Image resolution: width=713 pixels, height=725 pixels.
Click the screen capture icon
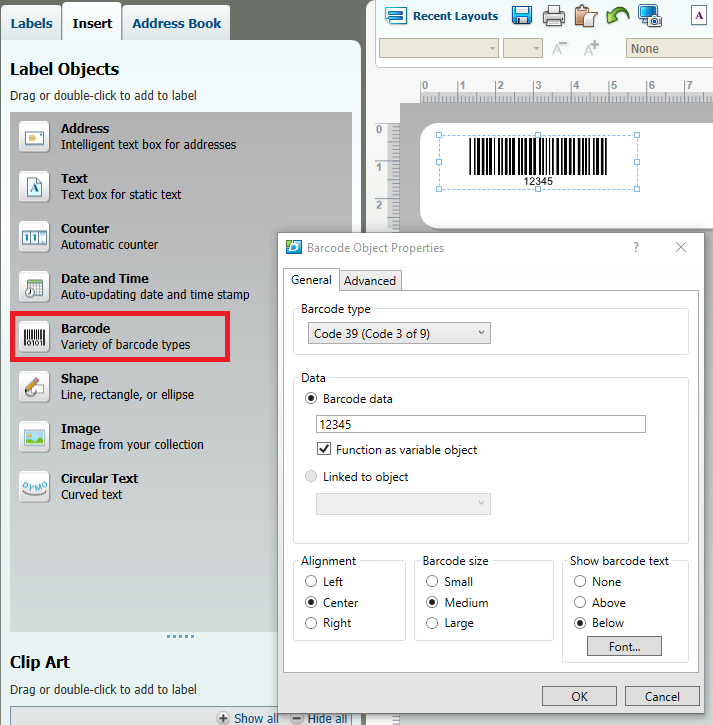coord(650,15)
